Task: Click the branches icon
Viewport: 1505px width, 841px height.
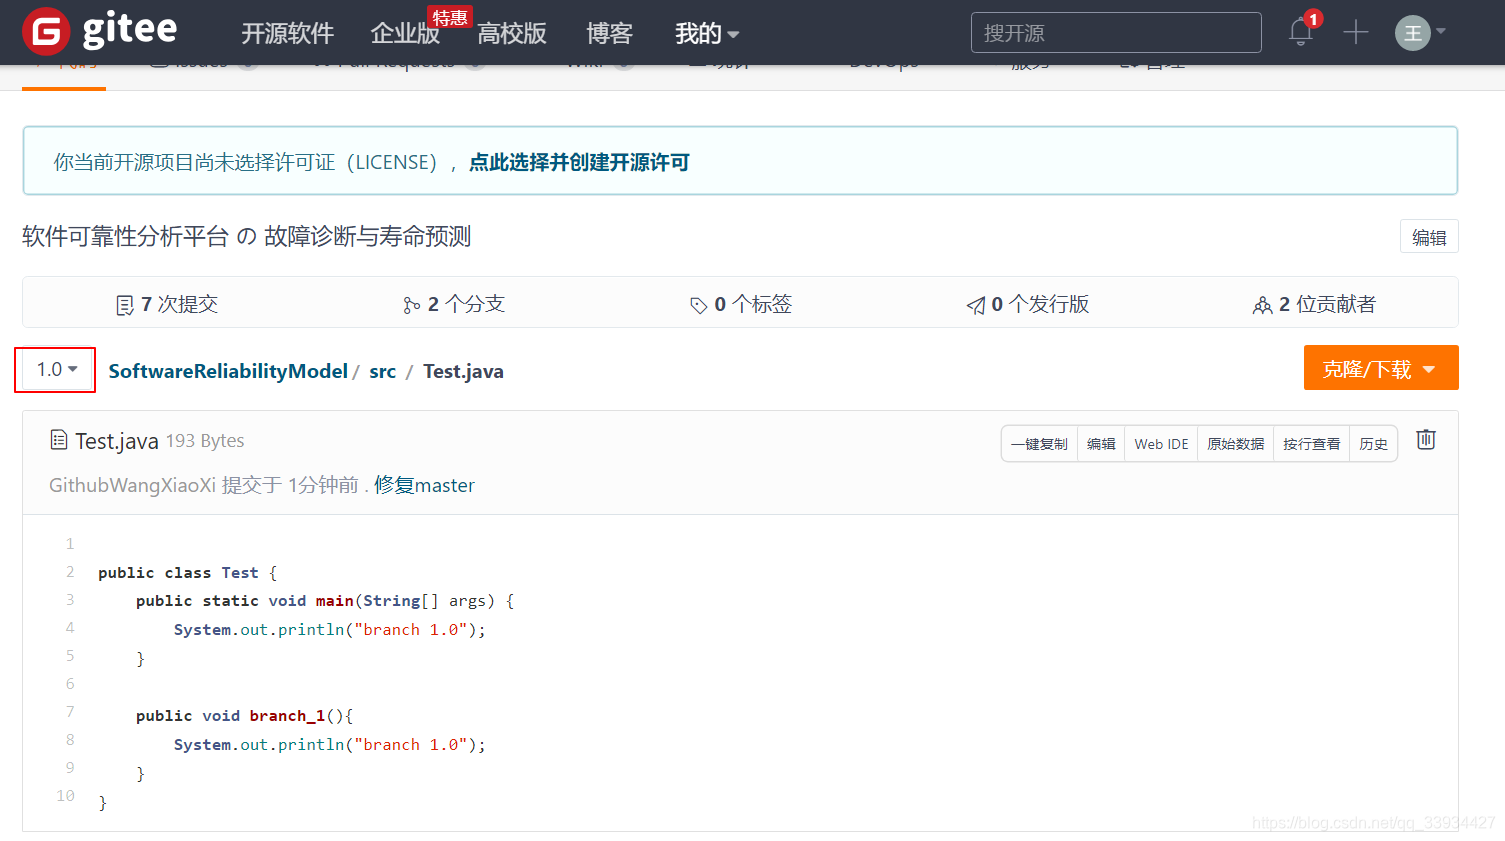Action: pos(411,305)
